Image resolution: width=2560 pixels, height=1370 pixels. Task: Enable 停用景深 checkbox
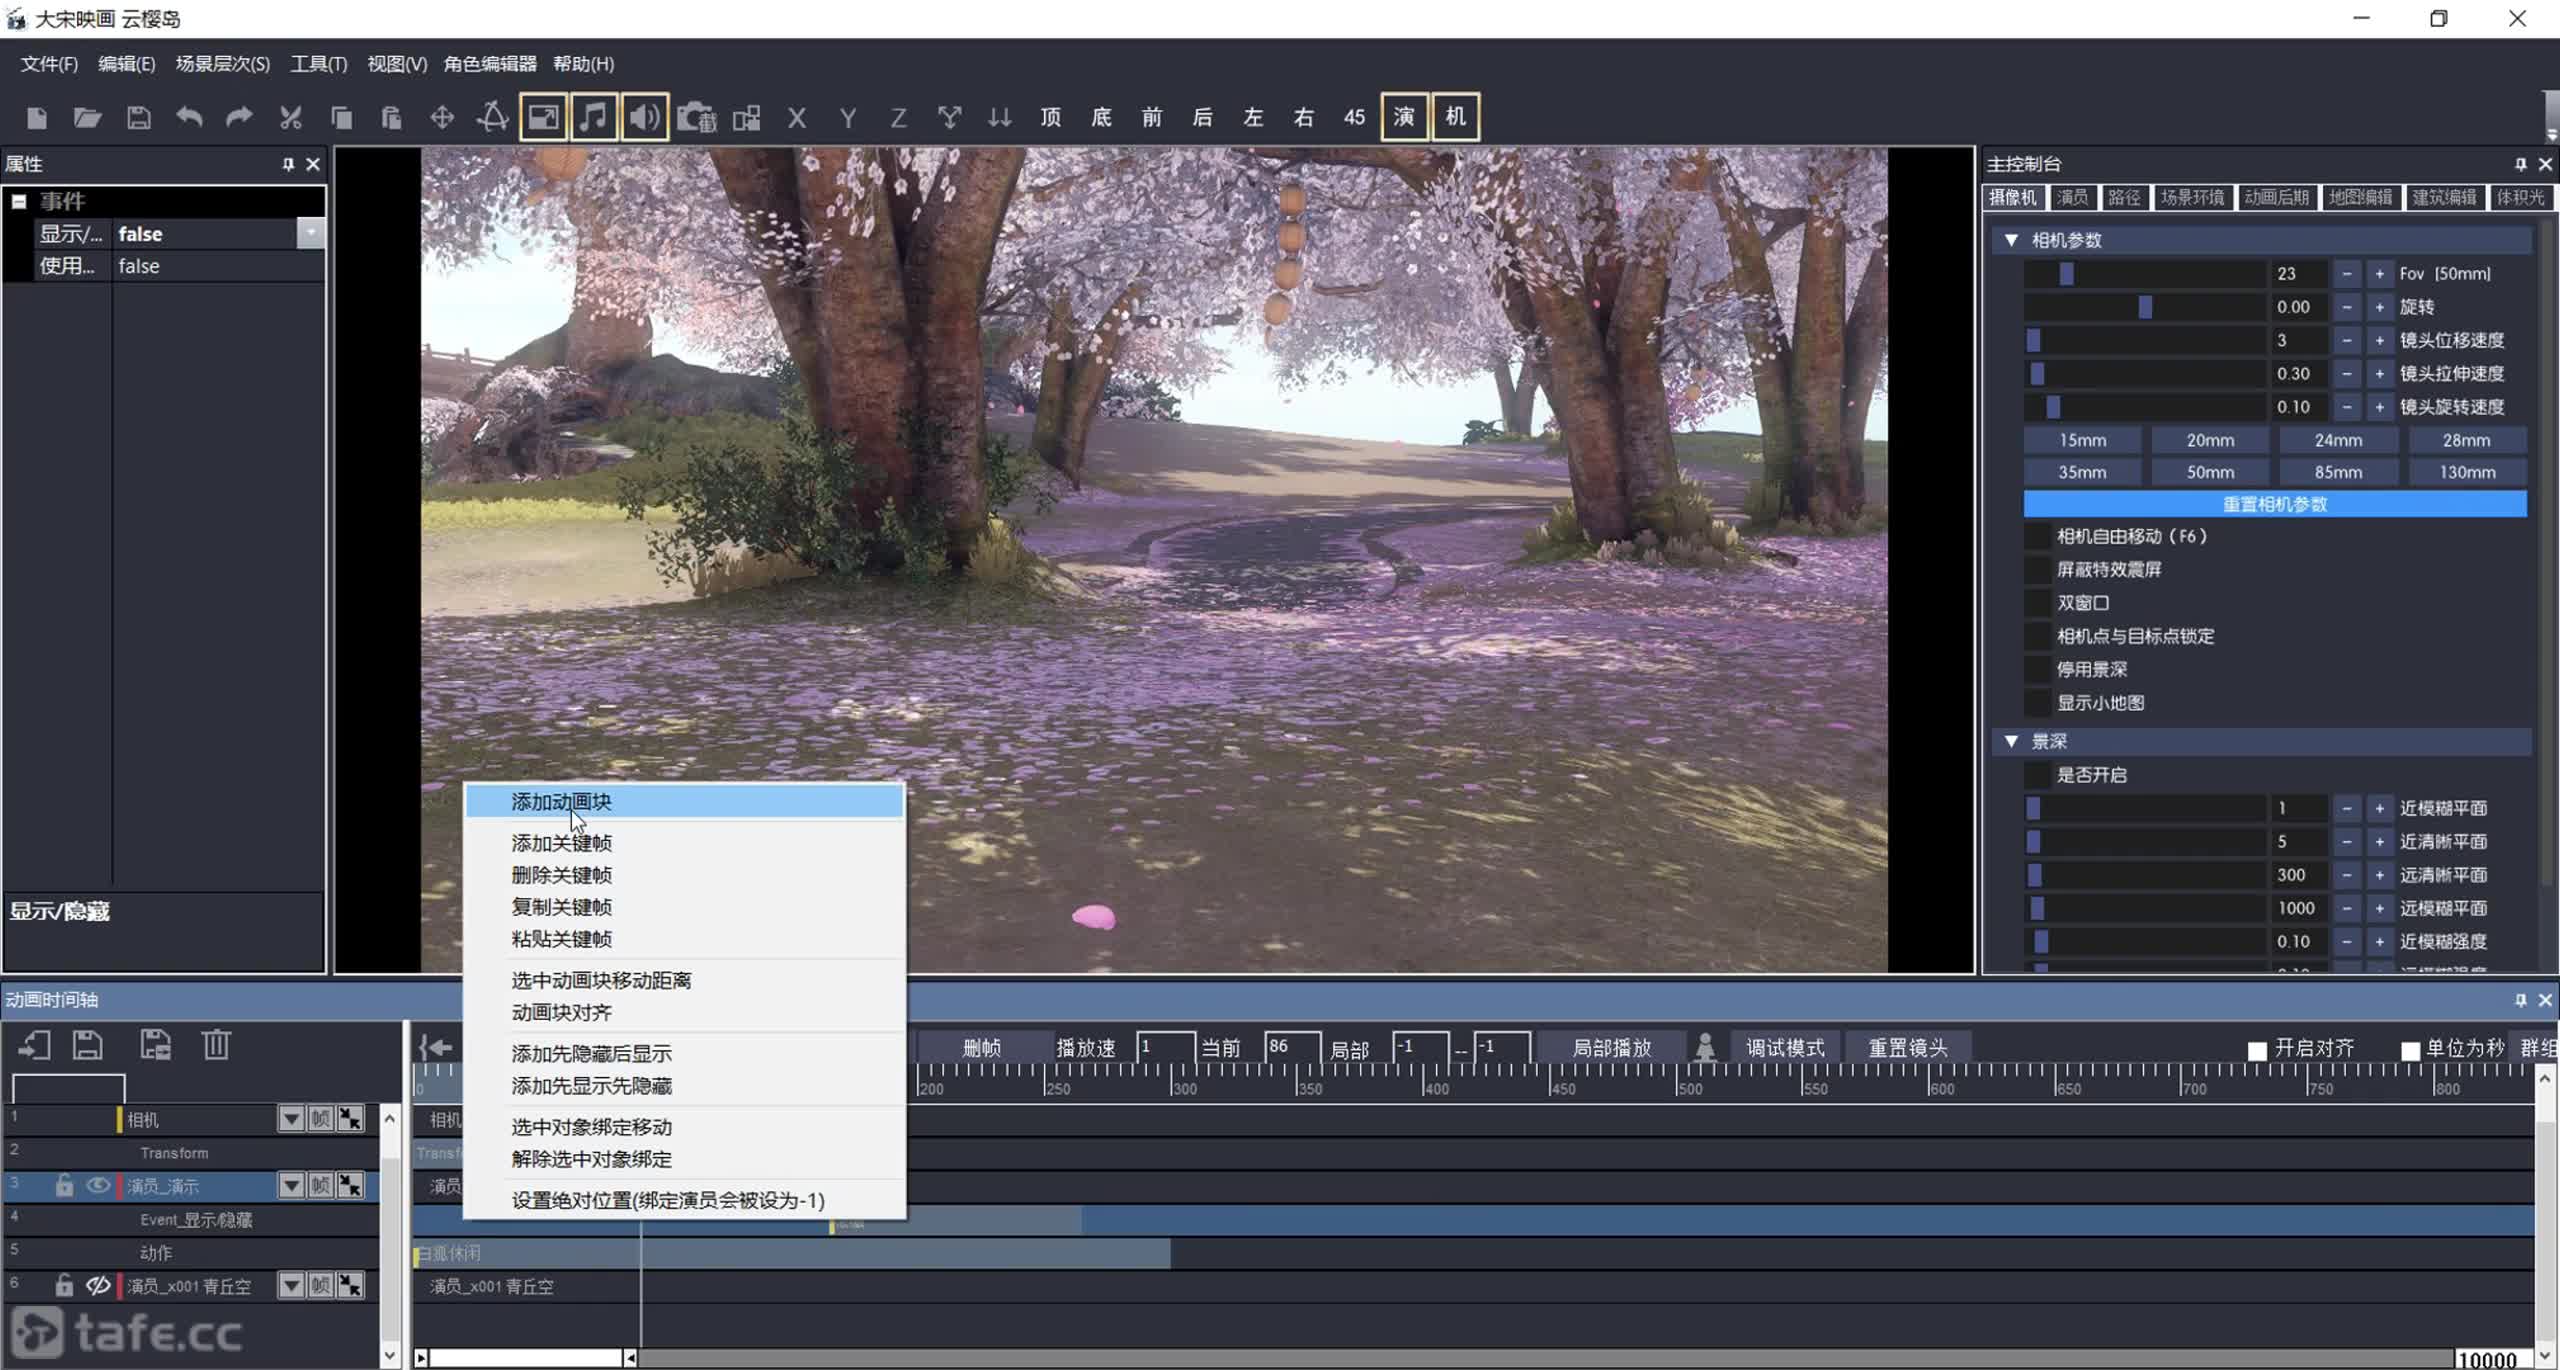coord(2037,670)
